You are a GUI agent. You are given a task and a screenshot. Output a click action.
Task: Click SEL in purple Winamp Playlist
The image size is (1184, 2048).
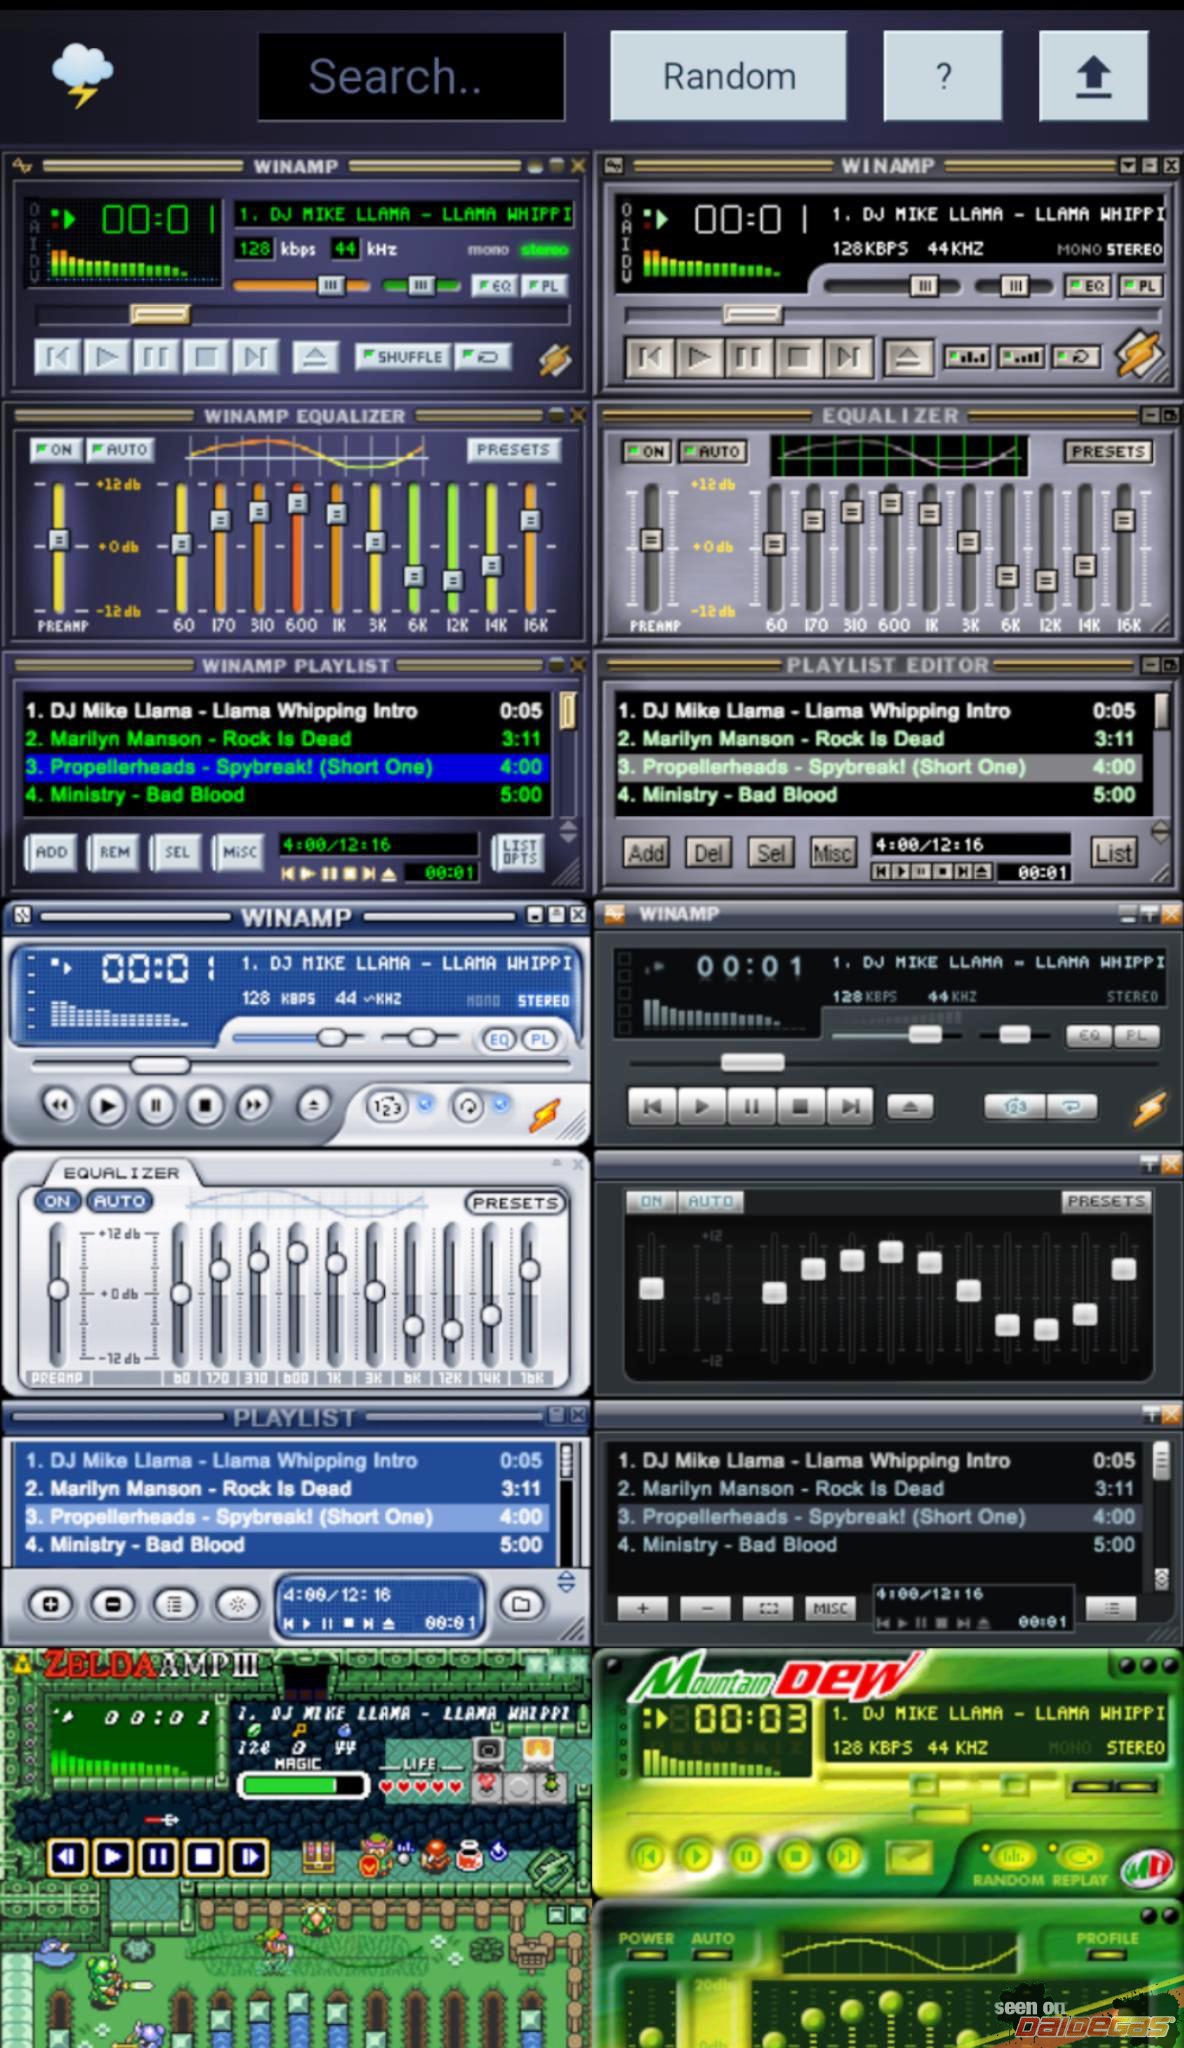point(177,853)
